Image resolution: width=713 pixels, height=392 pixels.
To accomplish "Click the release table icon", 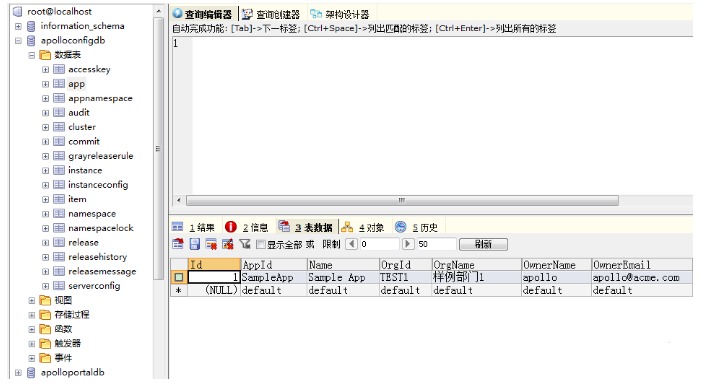I will [x=59, y=242].
